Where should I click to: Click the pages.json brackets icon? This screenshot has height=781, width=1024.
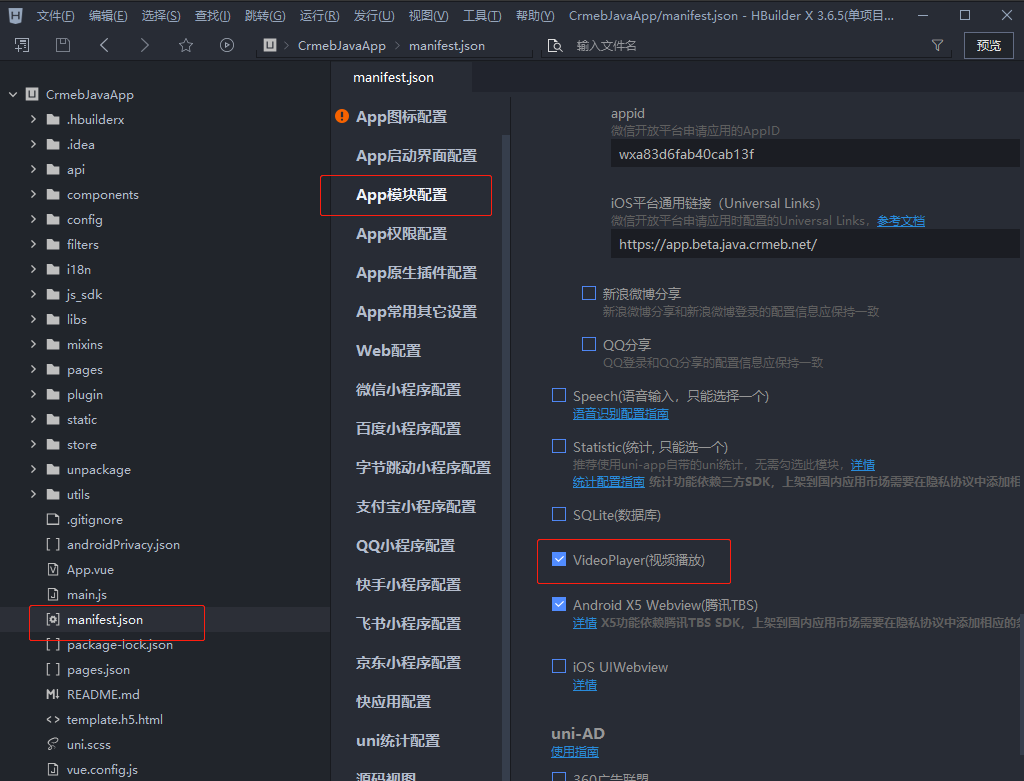click(x=53, y=669)
